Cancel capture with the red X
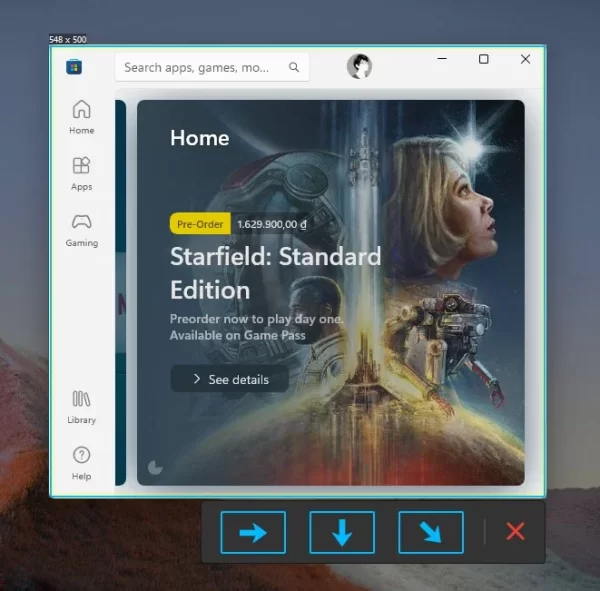The width and height of the screenshot is (600, 591). (x=515, y=532)
